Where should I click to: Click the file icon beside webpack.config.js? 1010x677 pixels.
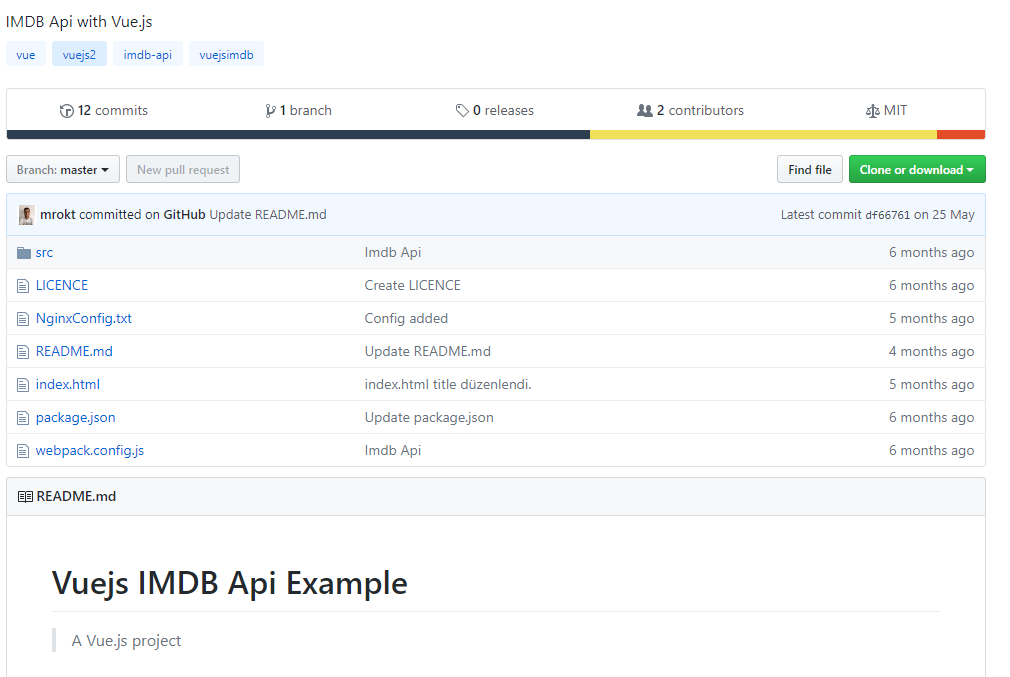pos(22,450)
